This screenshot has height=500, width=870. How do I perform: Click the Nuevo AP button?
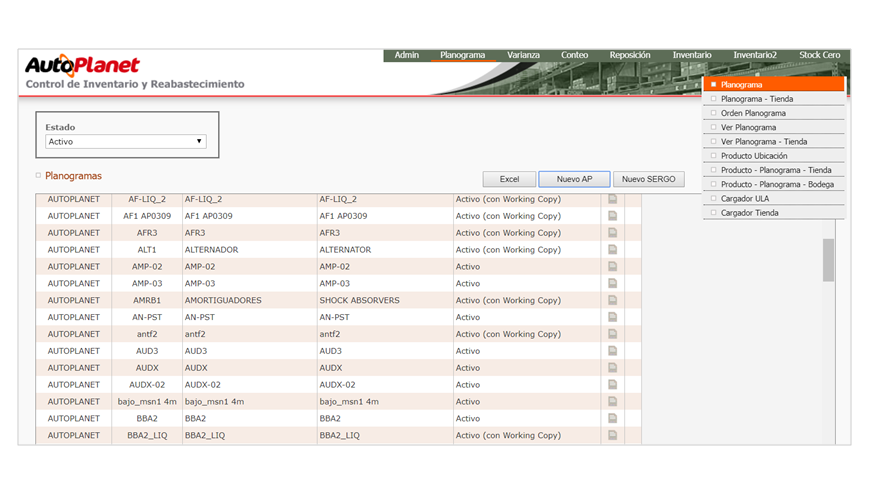pyautogui.click(x=574, y=179)
